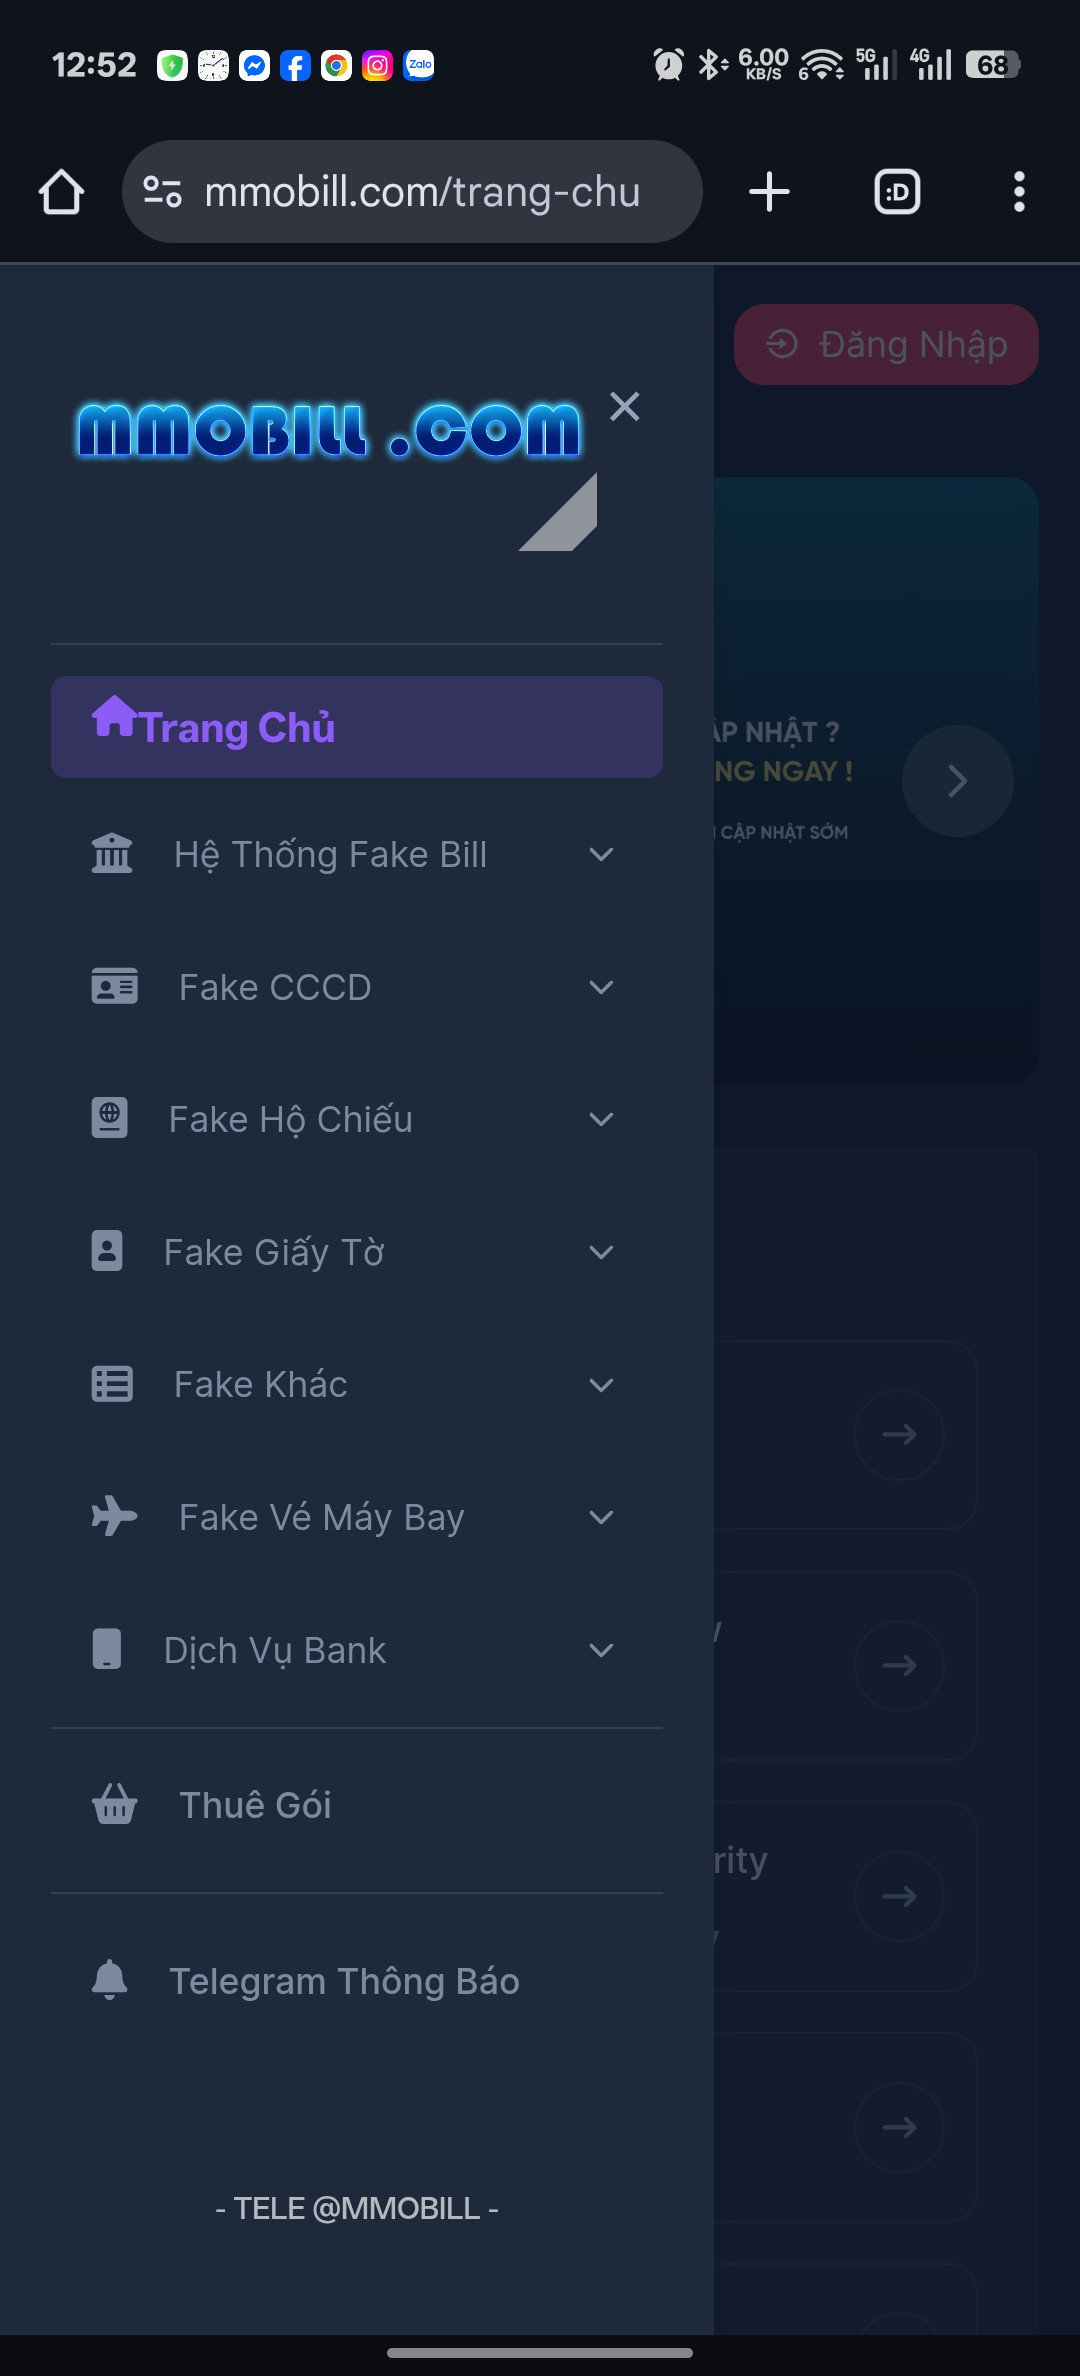
Task: Expand the Dịch Vụ Bank chevron
Action: 601,1650
